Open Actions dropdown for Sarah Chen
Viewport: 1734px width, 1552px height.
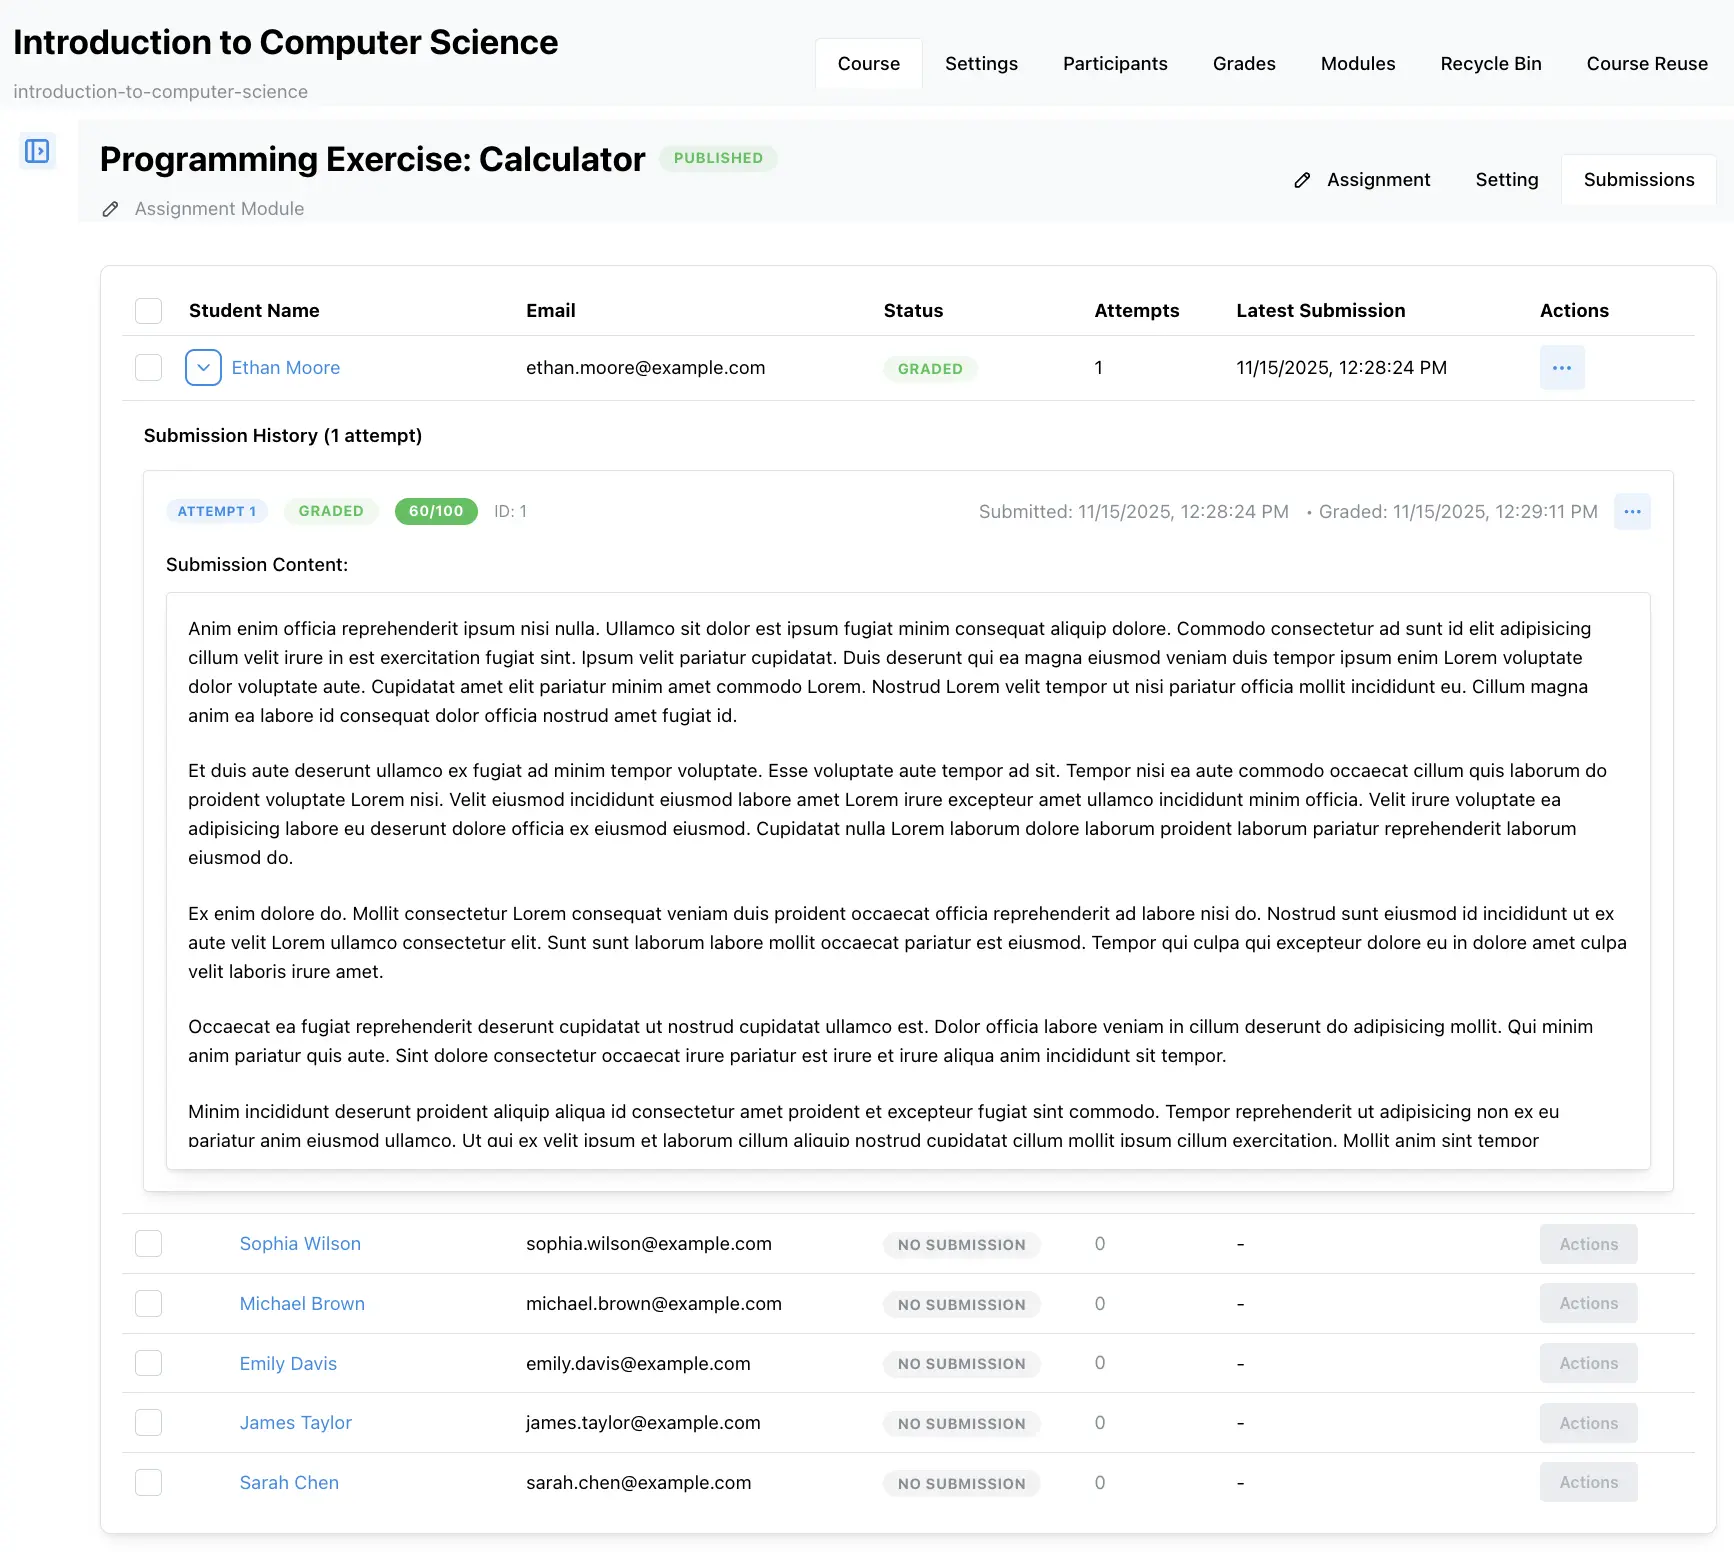(1587, 1483)
